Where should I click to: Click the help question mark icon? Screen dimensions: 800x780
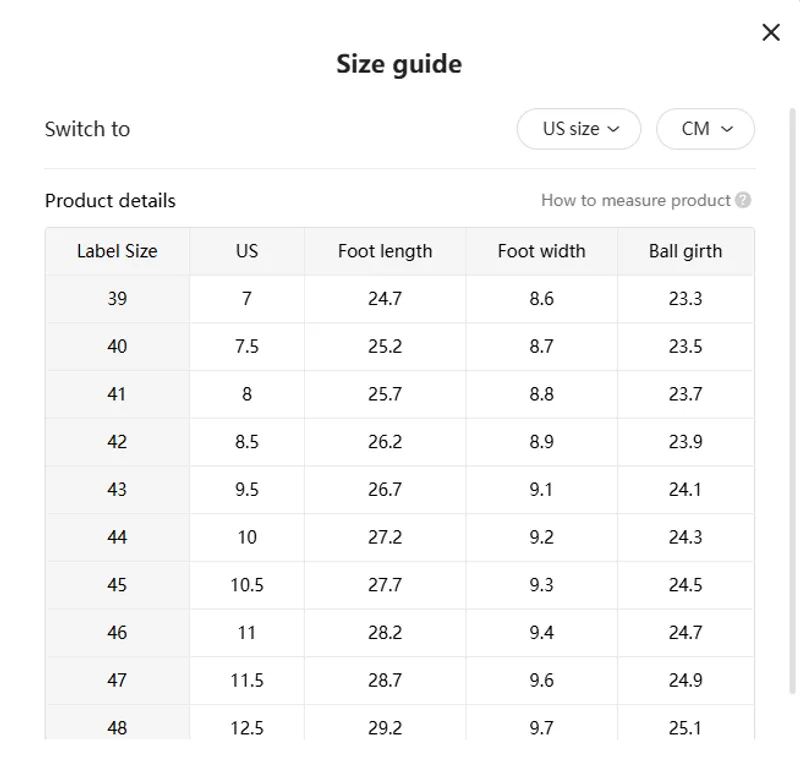[743, 200]
